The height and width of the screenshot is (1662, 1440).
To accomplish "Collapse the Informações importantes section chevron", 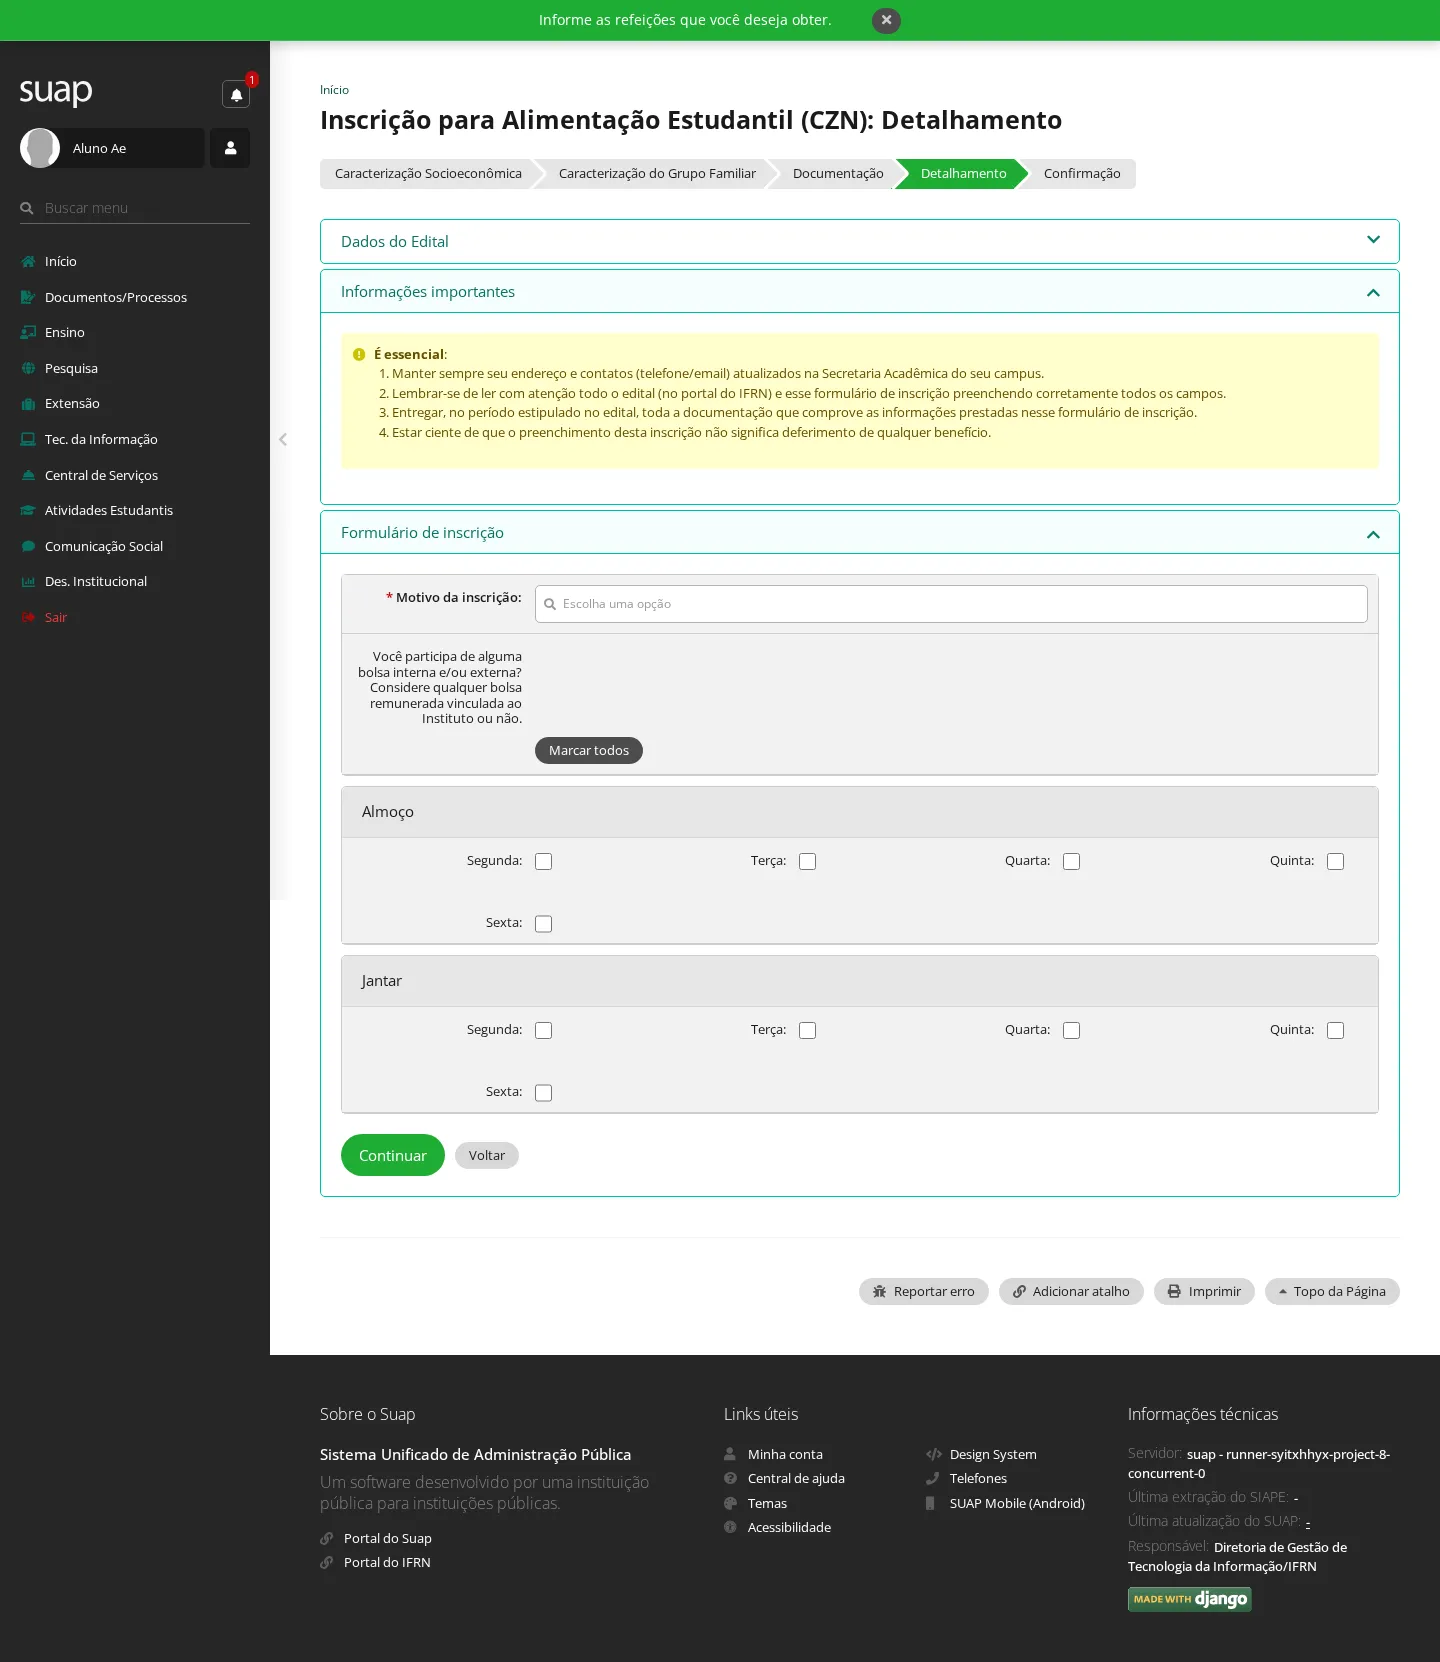I will 1373,292.
